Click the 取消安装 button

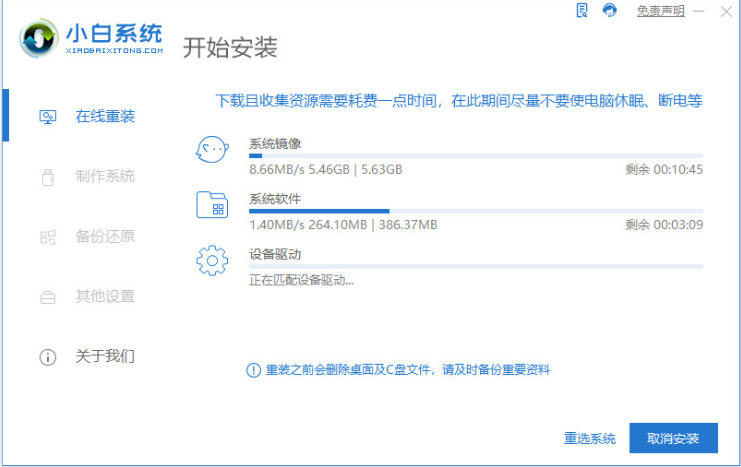(673, 438)
